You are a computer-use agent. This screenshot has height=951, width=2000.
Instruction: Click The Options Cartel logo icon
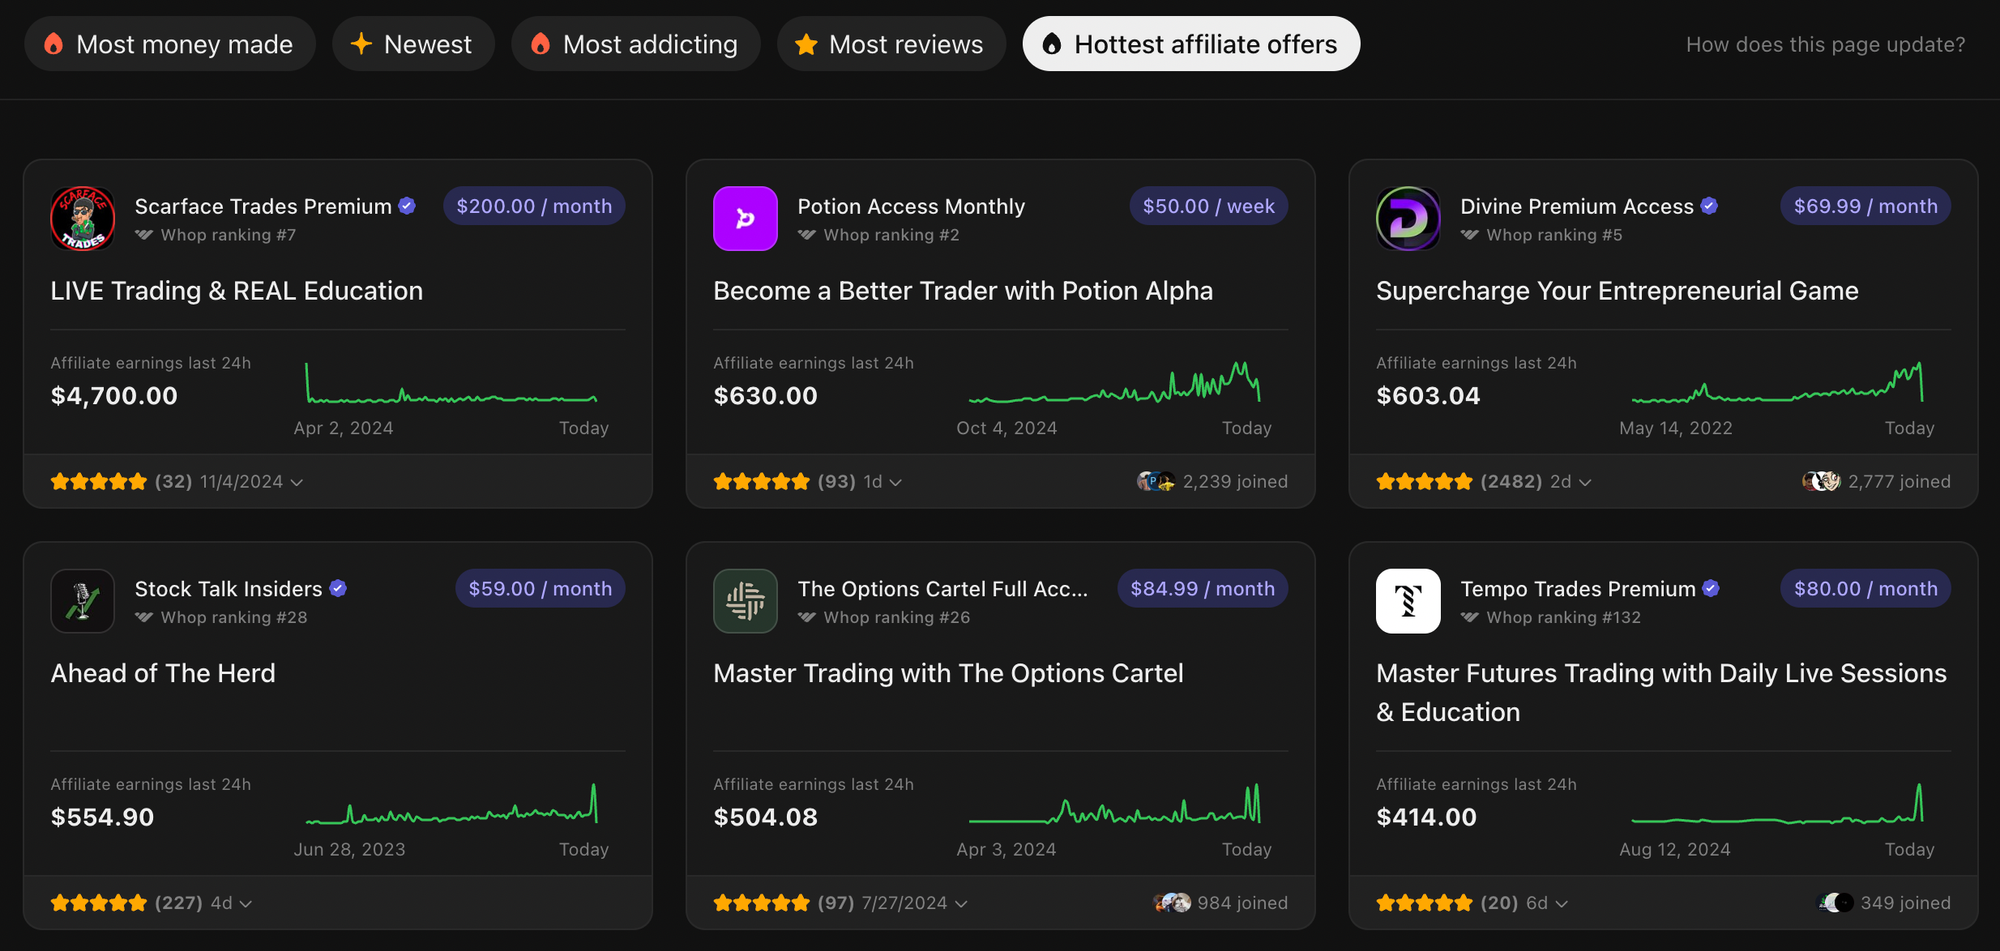pos(745,601)
